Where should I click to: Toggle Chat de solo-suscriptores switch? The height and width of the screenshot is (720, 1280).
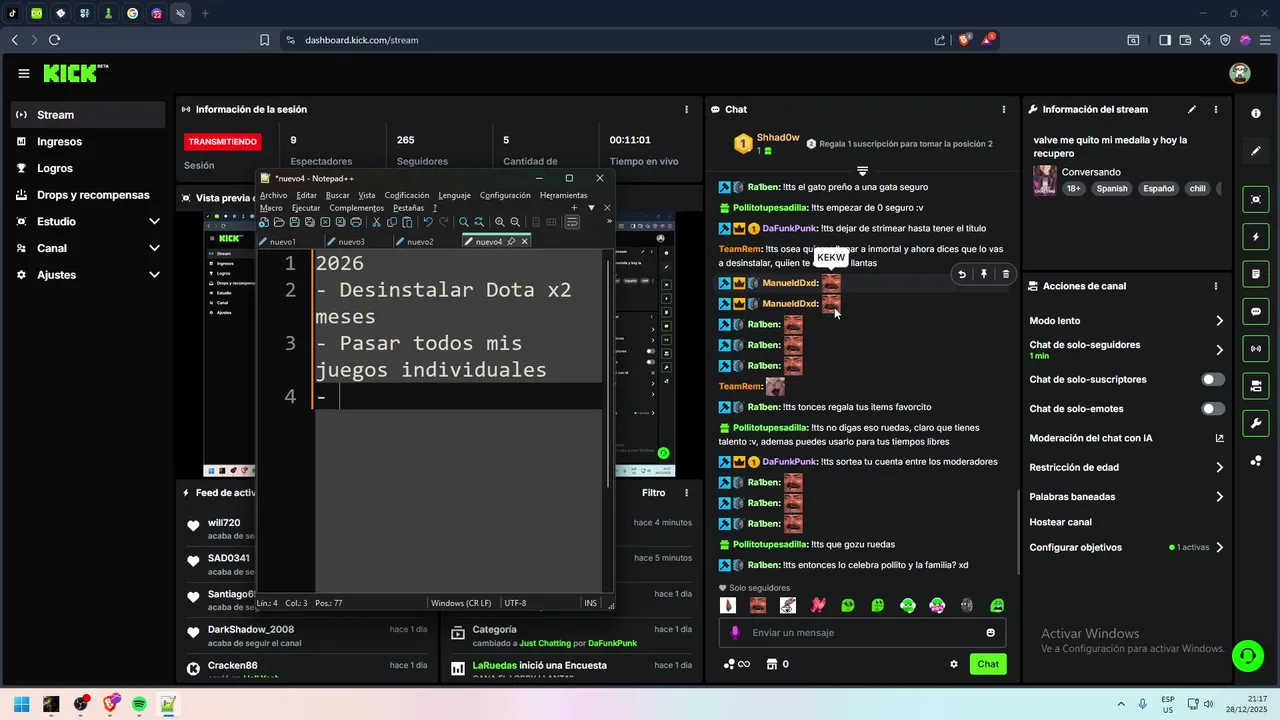[1213, 380]
